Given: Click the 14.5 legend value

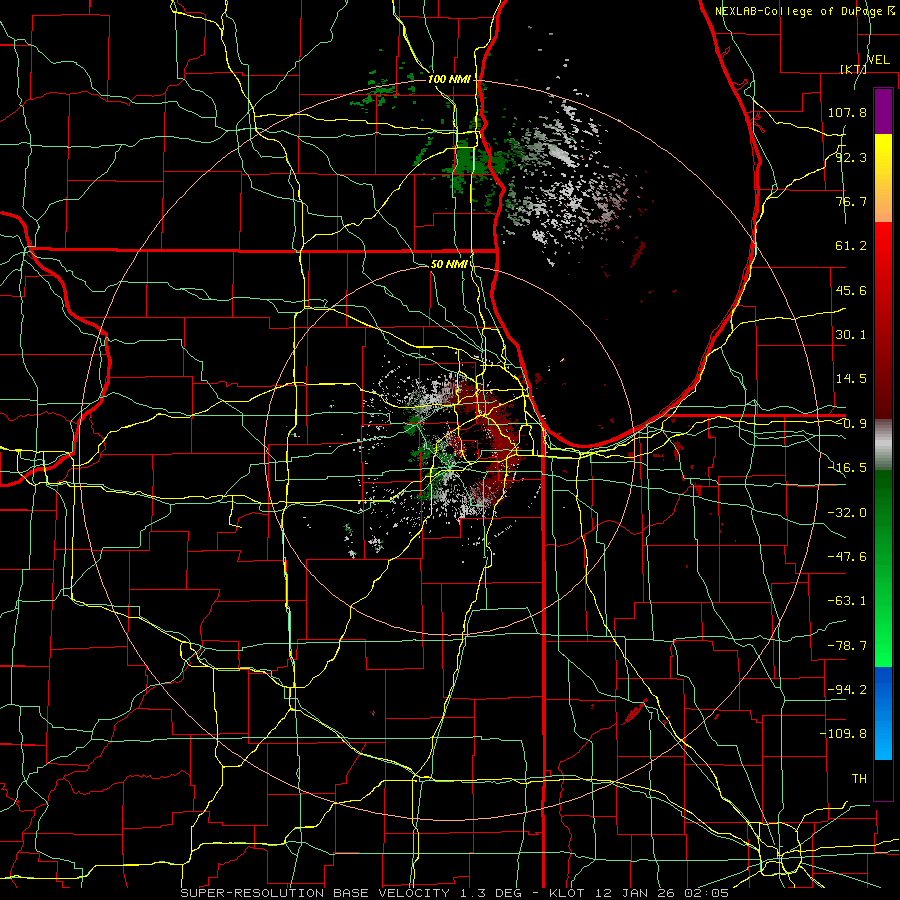Looking at the screenshot, I should (851, 379).
